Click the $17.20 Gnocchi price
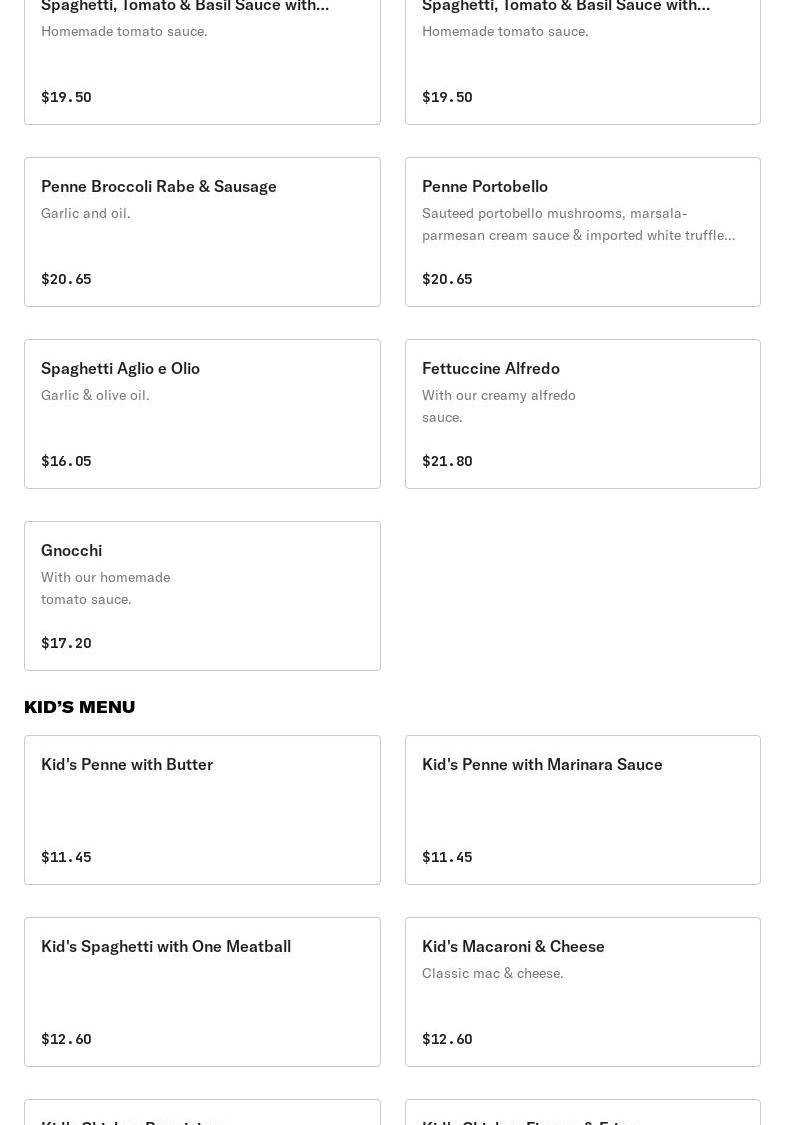 66,643
